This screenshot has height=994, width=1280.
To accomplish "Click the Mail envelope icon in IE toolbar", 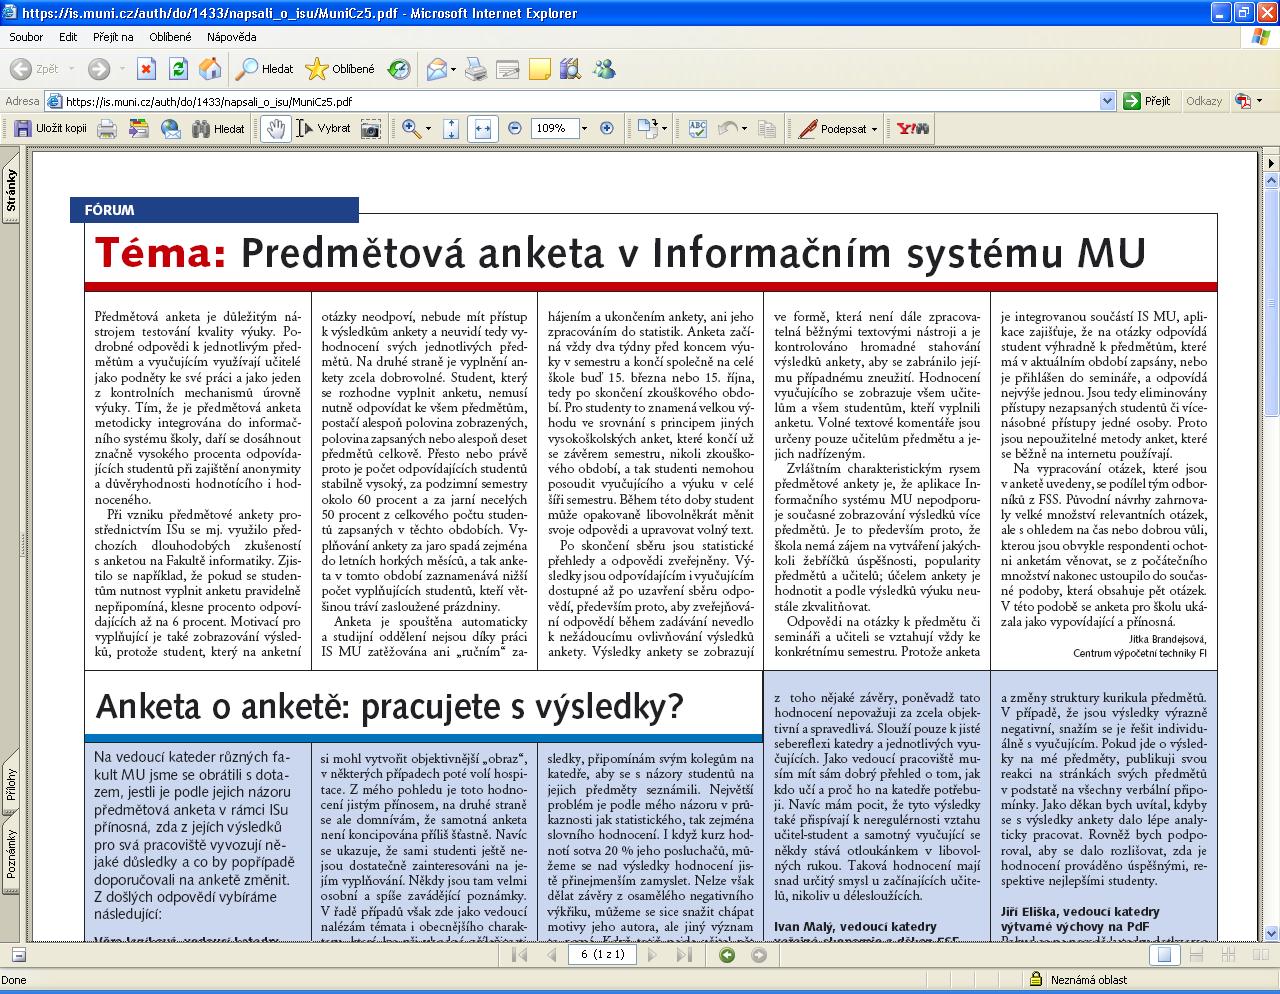I will point(437,69).
